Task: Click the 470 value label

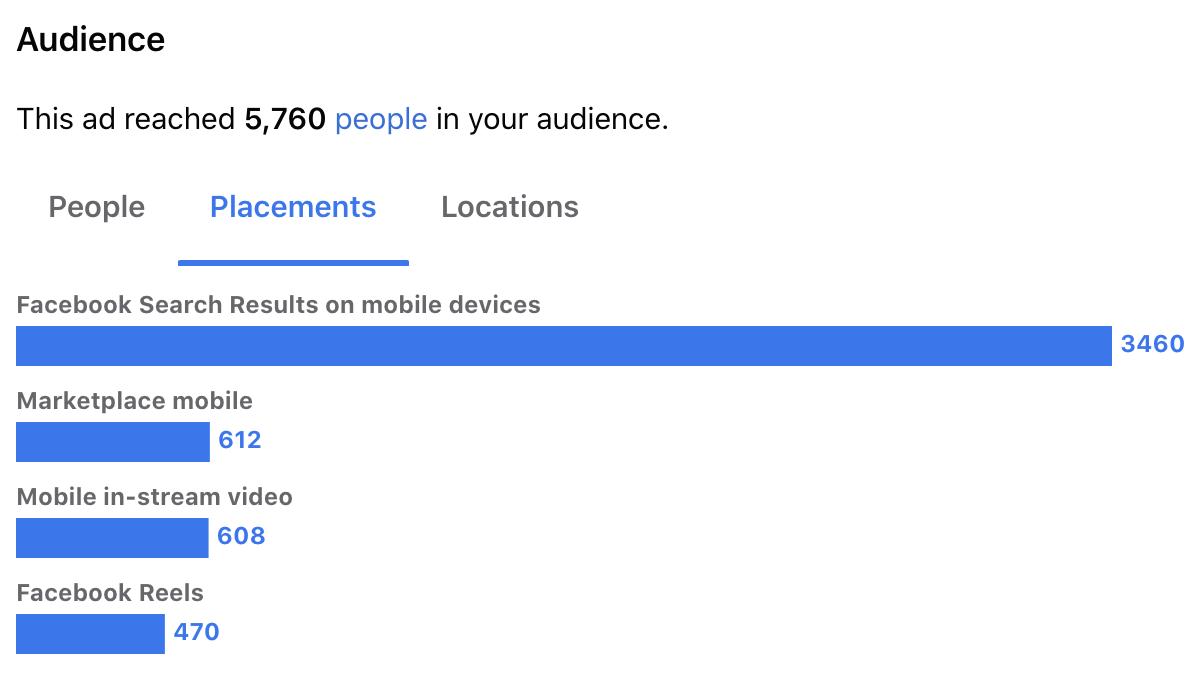Action: tap(197, 633)
